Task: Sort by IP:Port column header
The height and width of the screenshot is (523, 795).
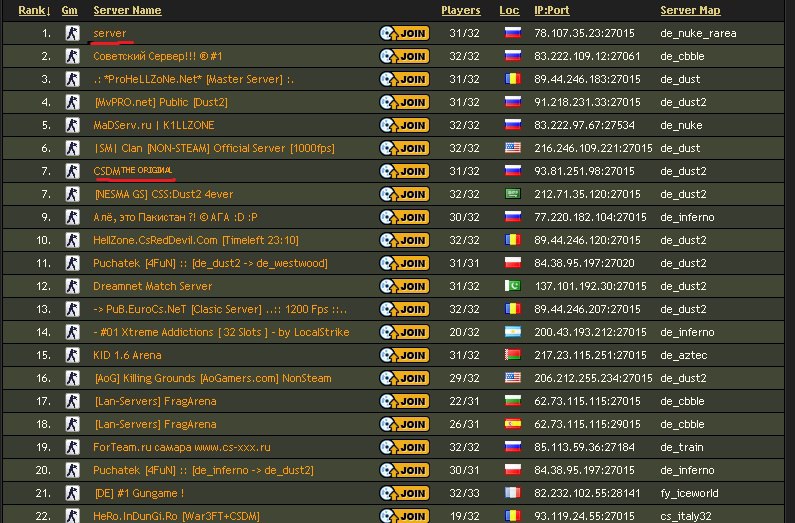Action: click(x=552, y=10)
